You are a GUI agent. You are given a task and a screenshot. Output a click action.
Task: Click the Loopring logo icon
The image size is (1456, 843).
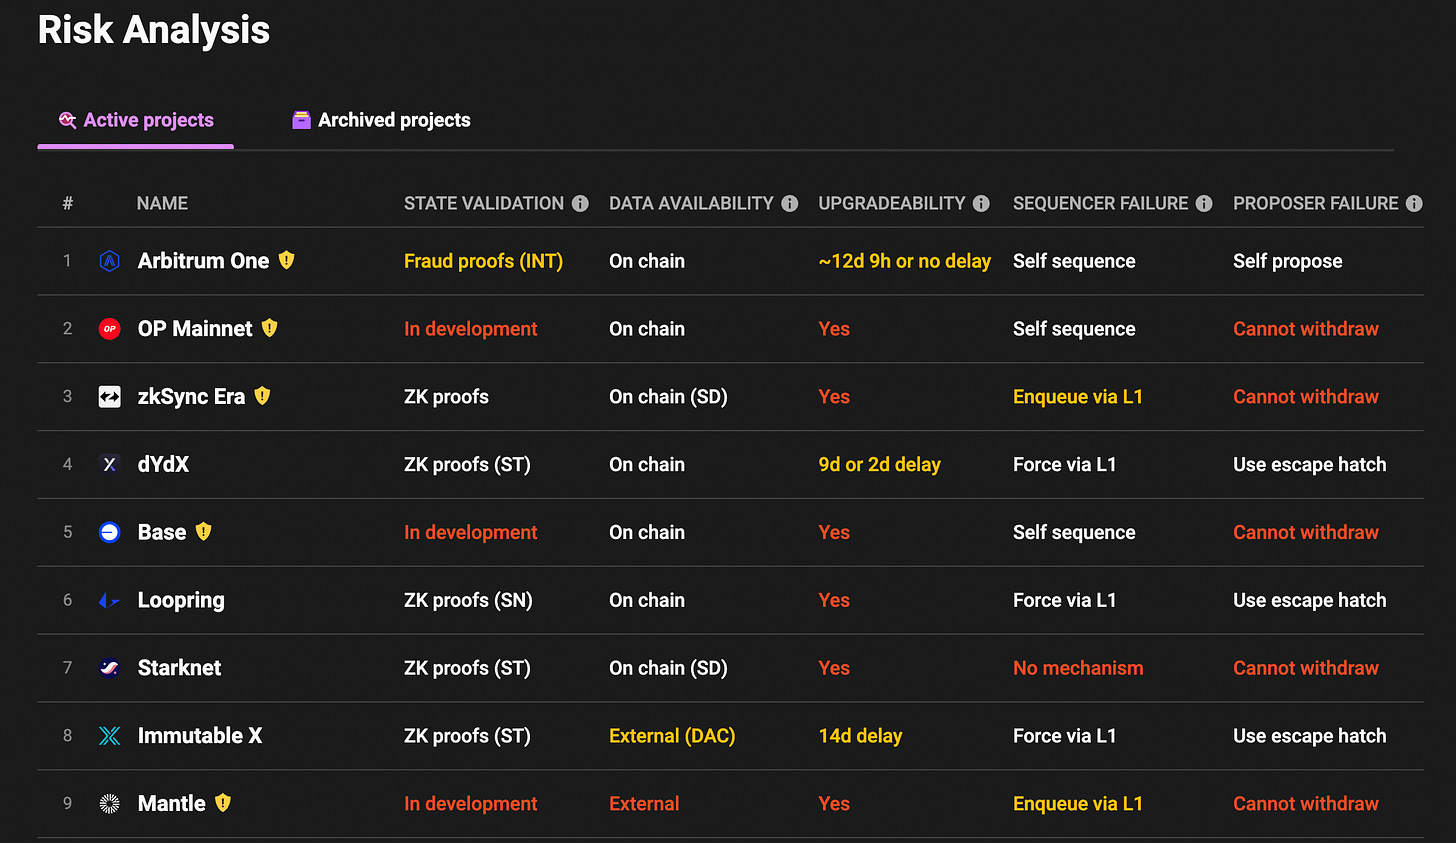[x=110, y=600]
